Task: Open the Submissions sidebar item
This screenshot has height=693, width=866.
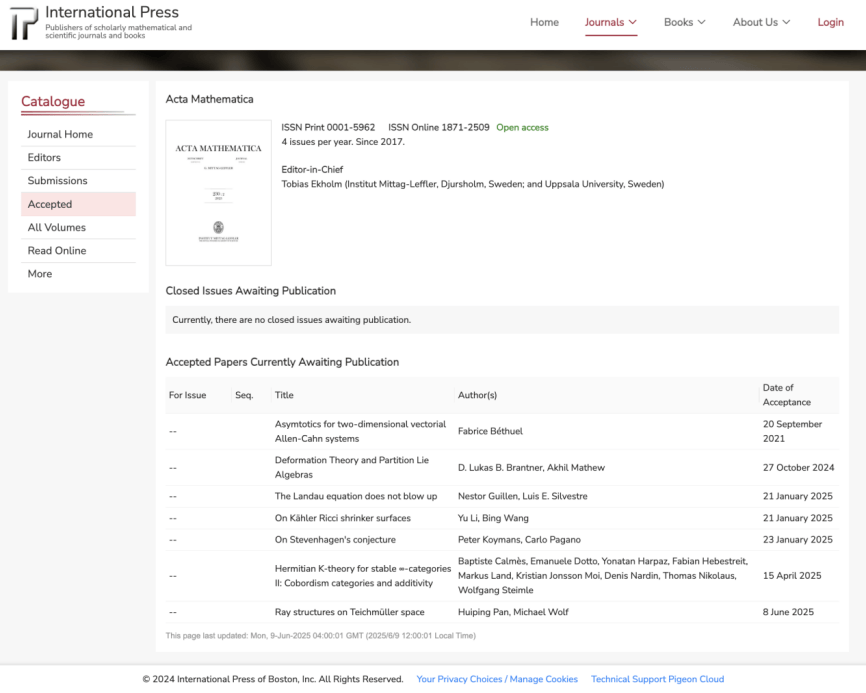Action: pyautogui.click(x=57, y=181)
